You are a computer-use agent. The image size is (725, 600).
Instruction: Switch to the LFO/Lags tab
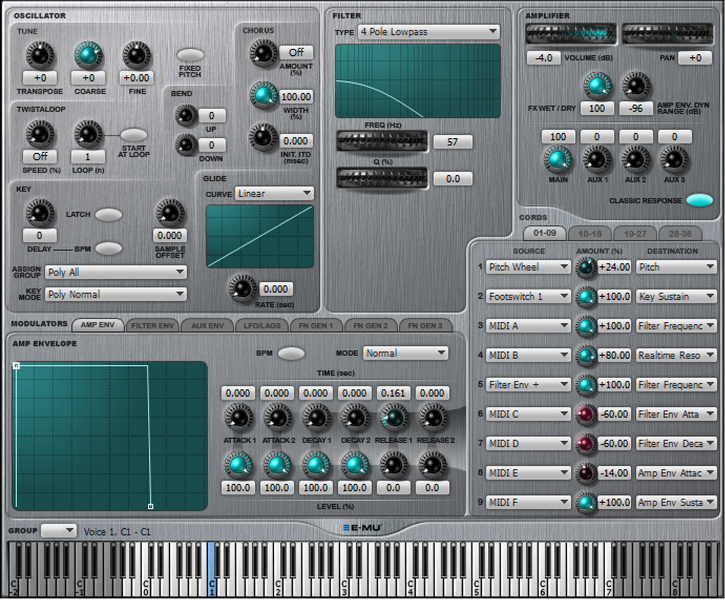[262, 325]
